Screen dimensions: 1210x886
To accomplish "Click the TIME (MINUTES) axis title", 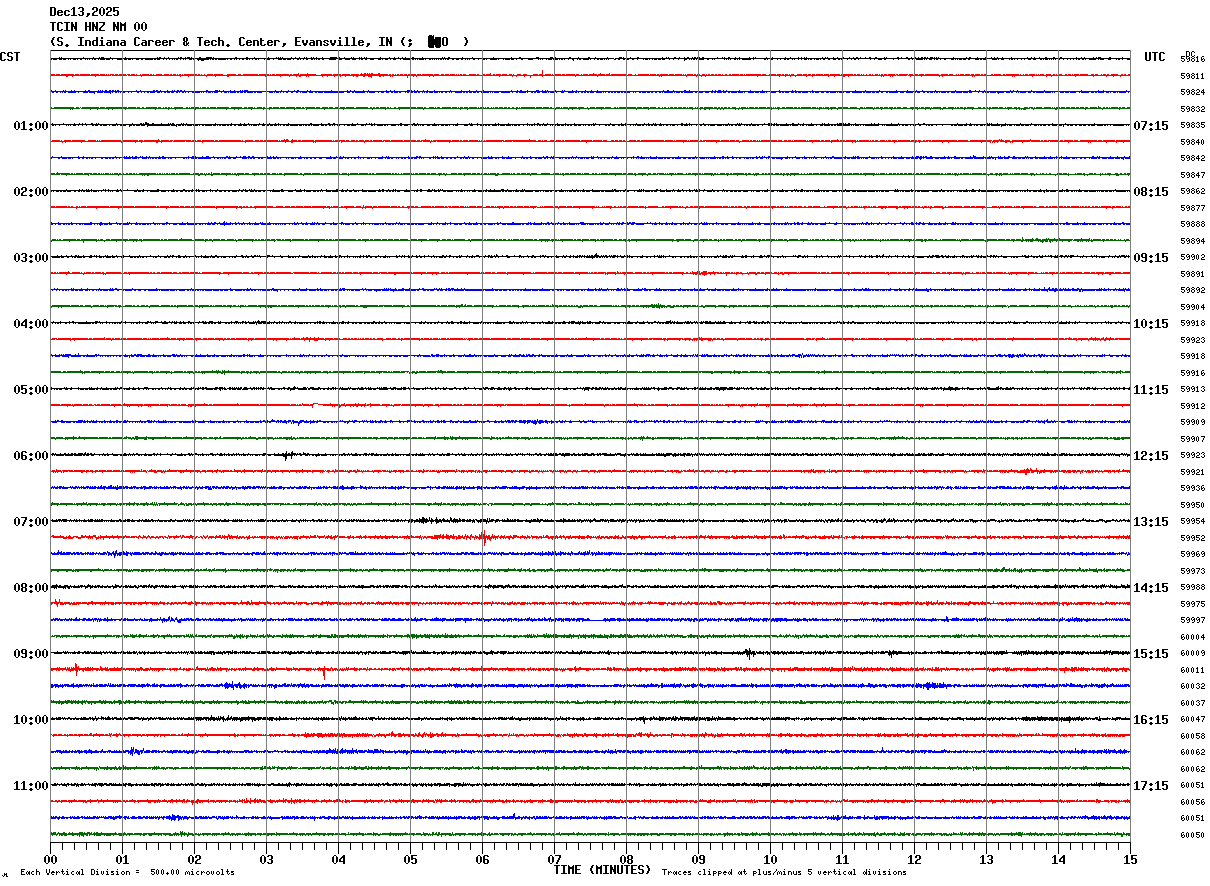I will pyautogui.click(x=602, y=870).
